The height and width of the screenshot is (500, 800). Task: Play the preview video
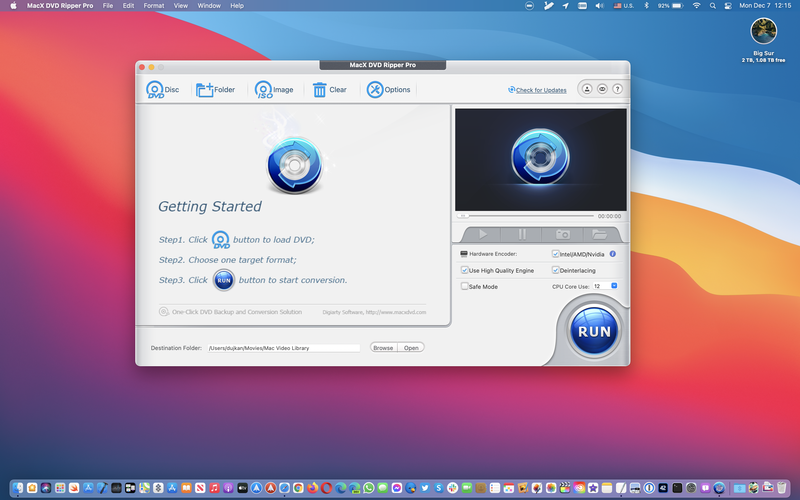(482, 234)
